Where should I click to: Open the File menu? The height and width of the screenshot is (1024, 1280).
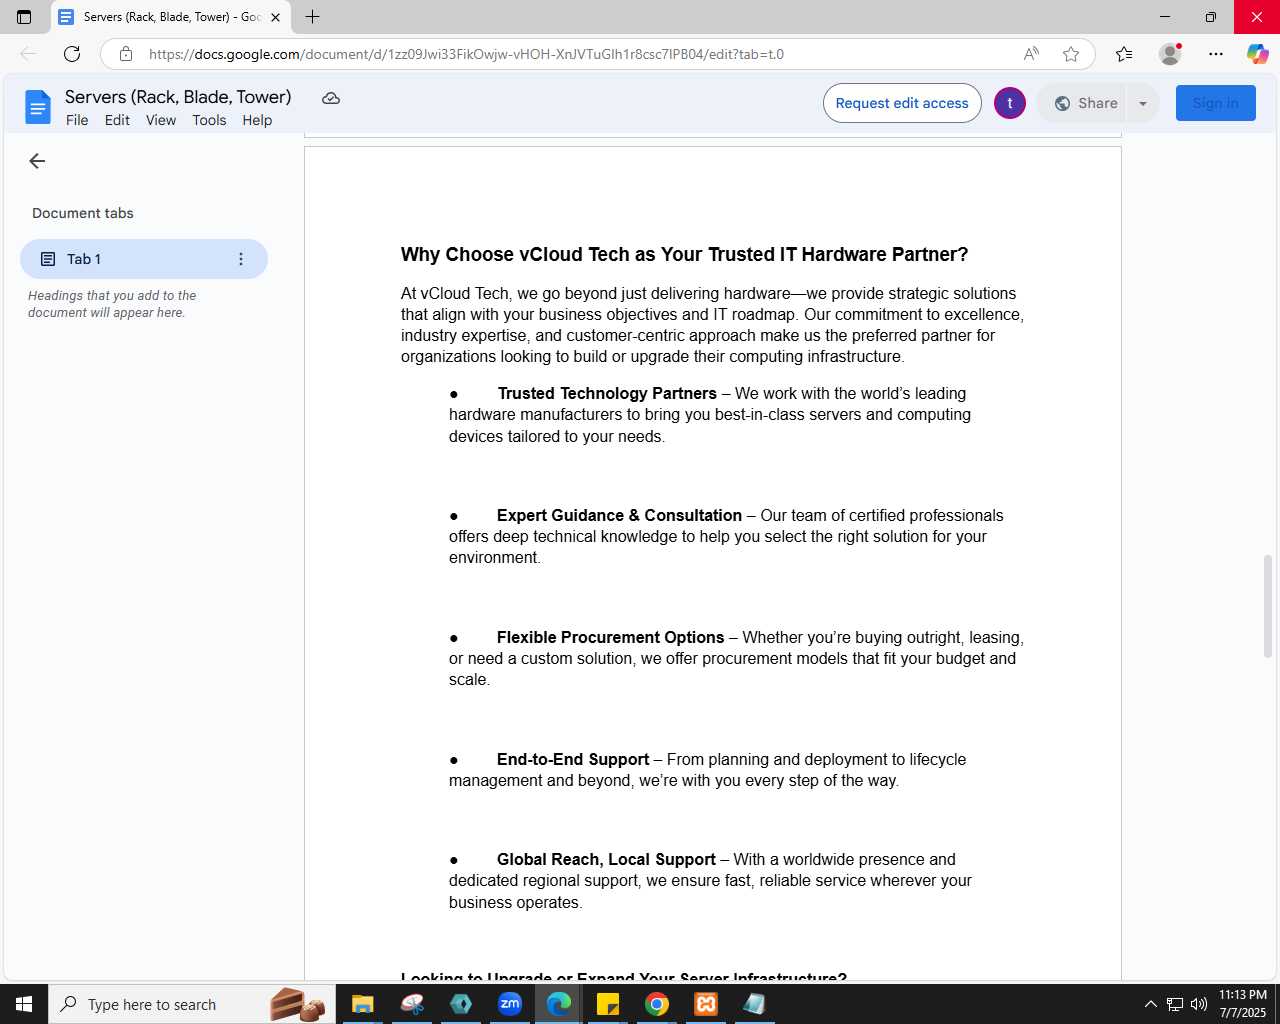pos(77,120)
